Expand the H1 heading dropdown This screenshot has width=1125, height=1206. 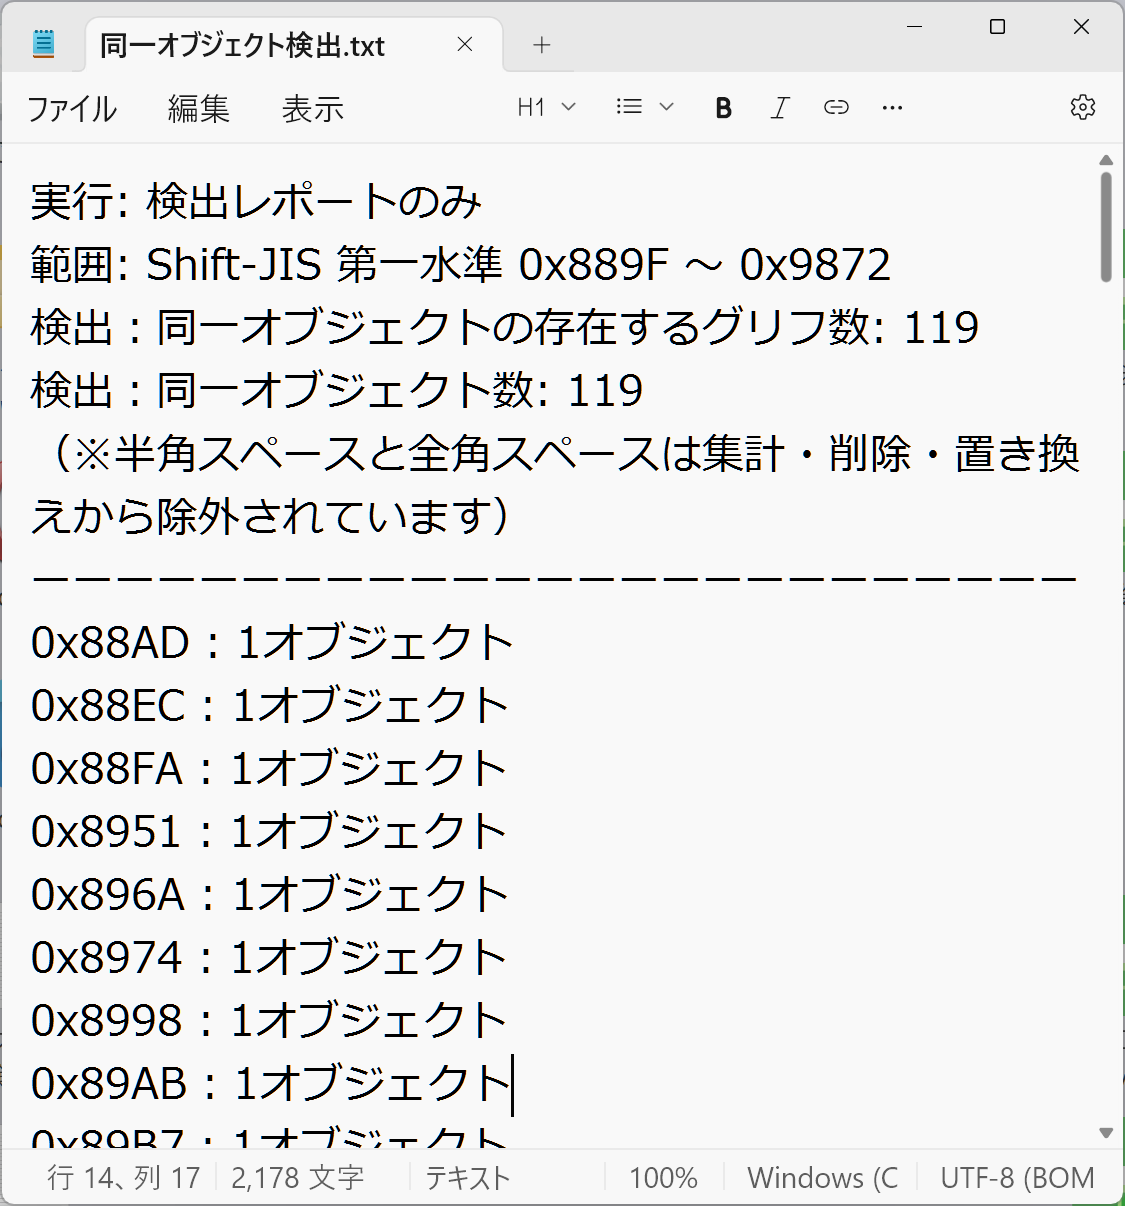(546, 108)
